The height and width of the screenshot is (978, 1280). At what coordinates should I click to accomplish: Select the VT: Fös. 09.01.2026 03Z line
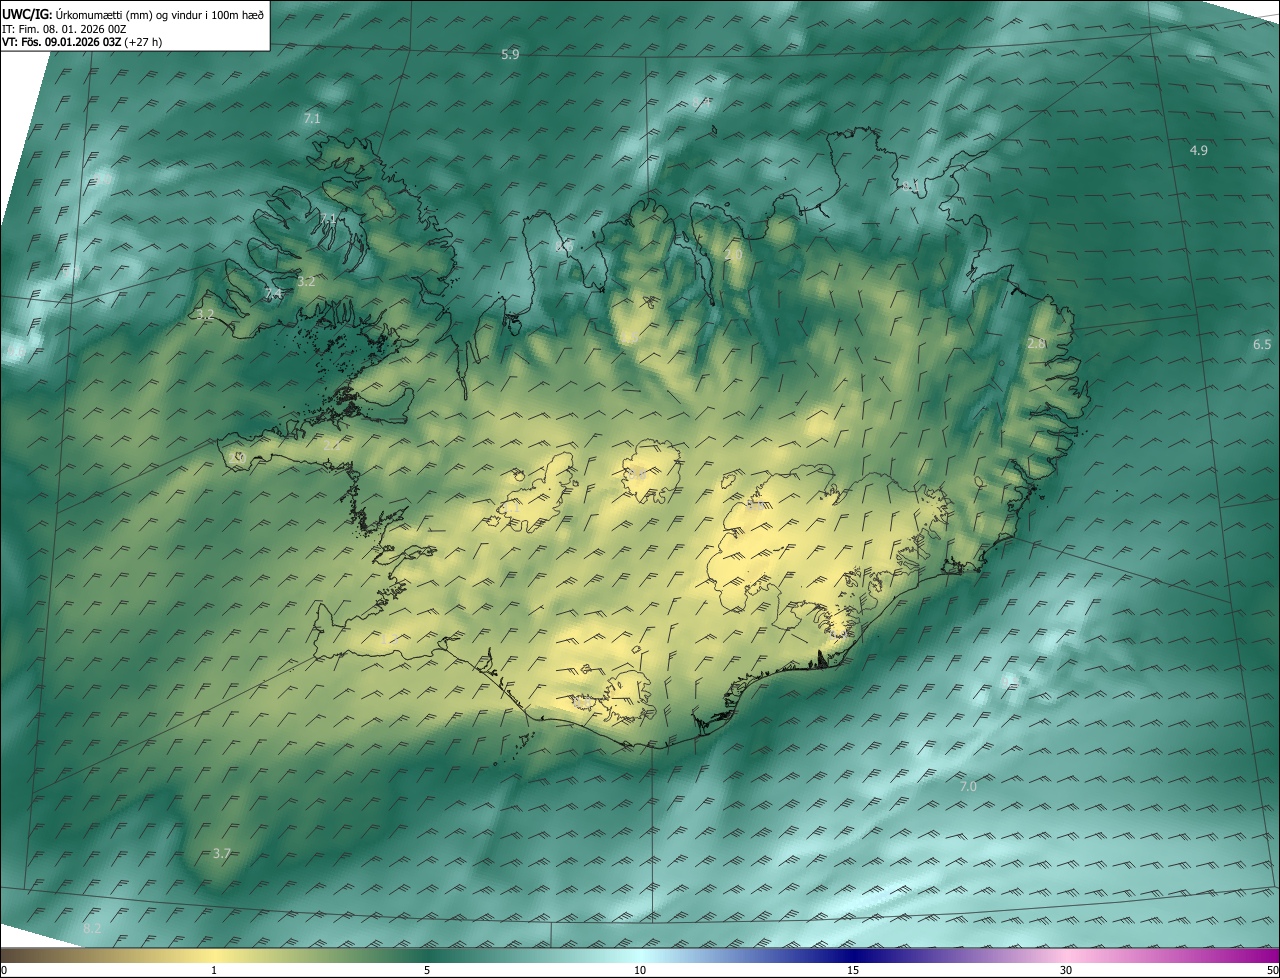point(82,42)
